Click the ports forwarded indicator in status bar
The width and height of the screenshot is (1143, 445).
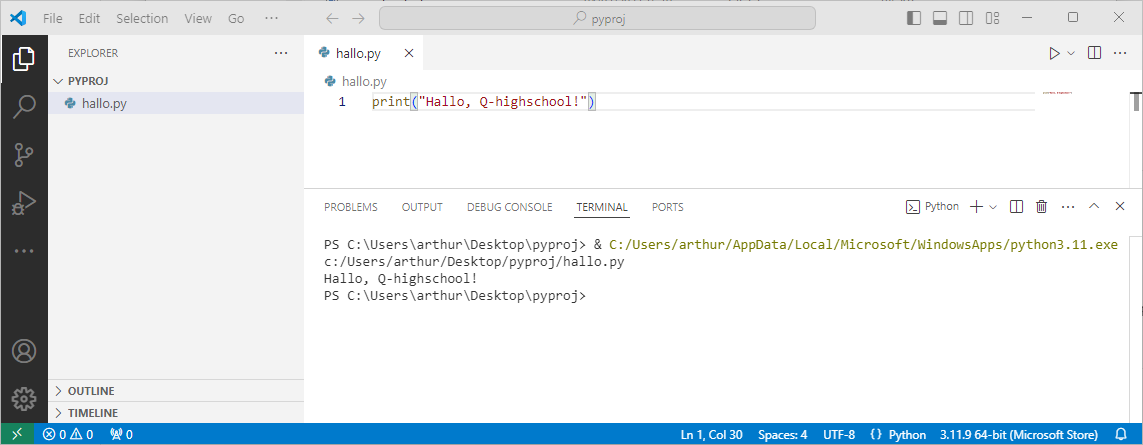point(121,434)
